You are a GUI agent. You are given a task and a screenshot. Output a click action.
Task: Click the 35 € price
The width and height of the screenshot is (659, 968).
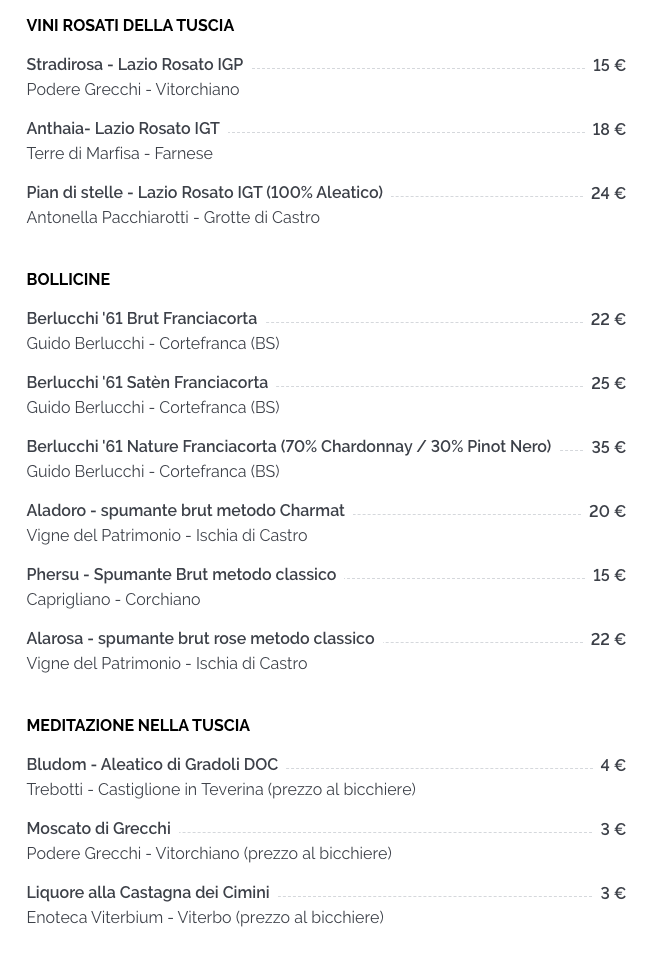click(608, 447)
